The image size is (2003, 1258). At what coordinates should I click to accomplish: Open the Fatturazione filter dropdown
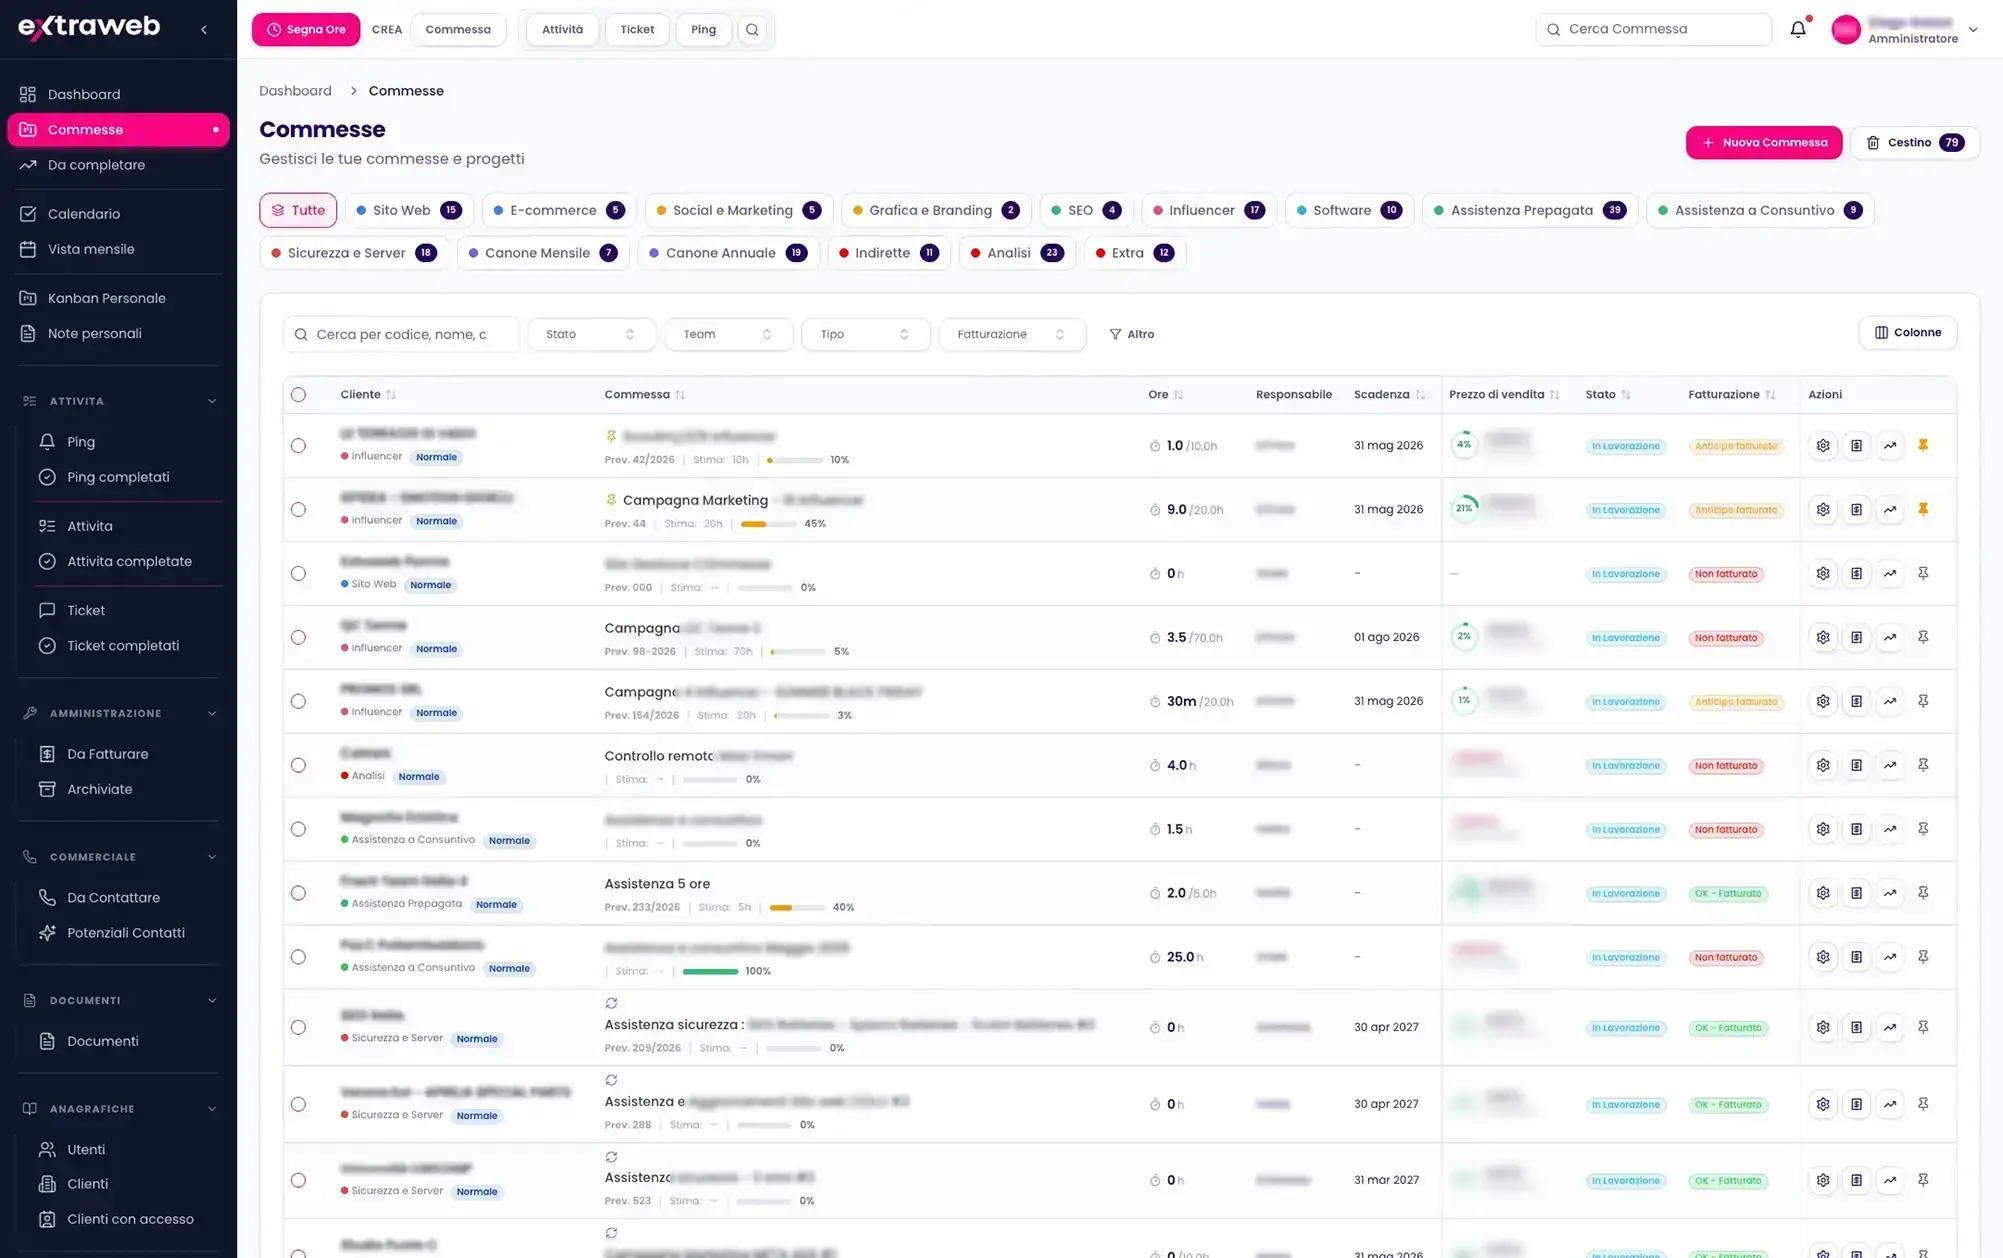click(1011, 334)
